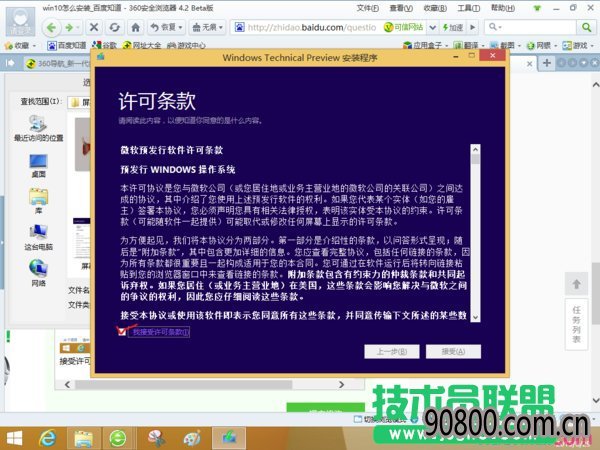The width and height of the screenshot is (600, 450).
Task: Toggle the sidebar icon left of tabs
Action: [x=10, y=63]
